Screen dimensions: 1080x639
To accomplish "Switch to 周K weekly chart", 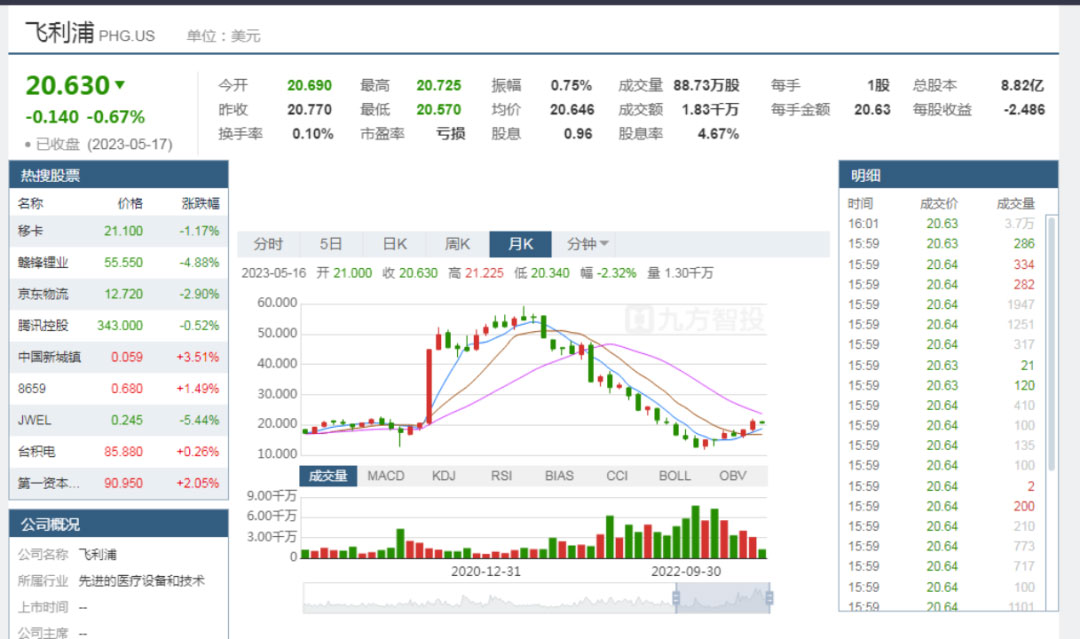I will (458, 244).
